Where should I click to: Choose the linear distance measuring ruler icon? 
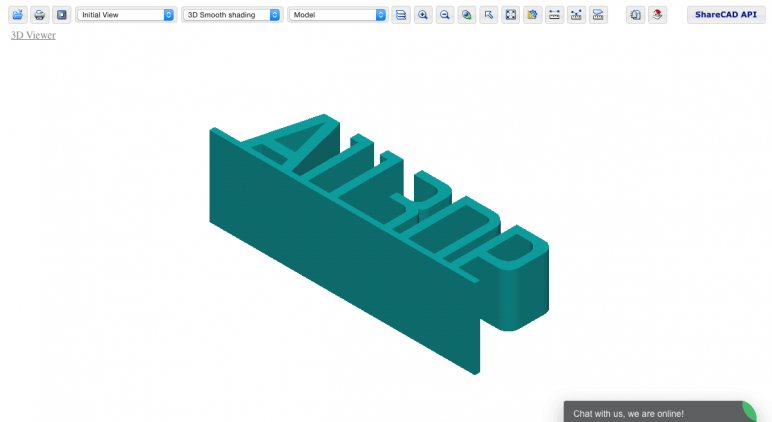[554, 15]
